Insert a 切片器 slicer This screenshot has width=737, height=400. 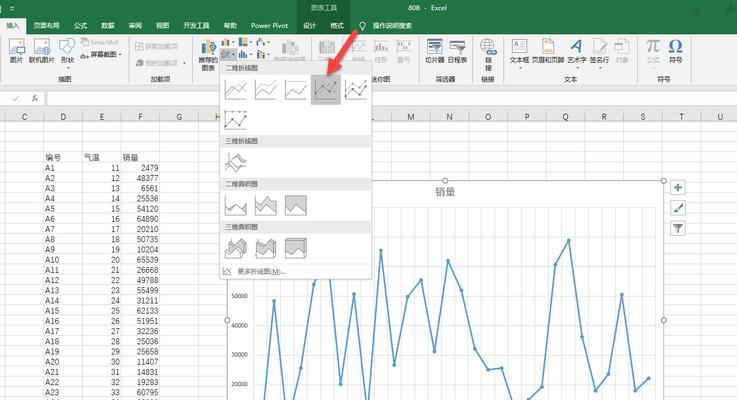[x=434, y=51]
